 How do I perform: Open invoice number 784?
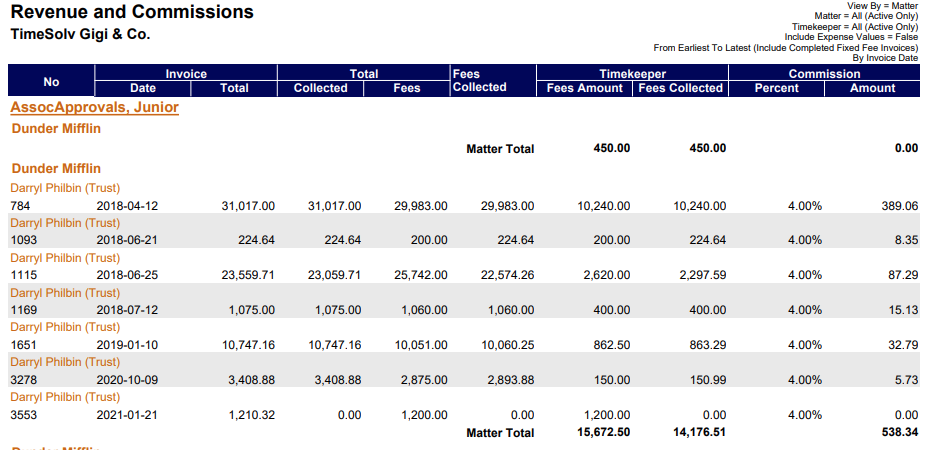point(21,206)
